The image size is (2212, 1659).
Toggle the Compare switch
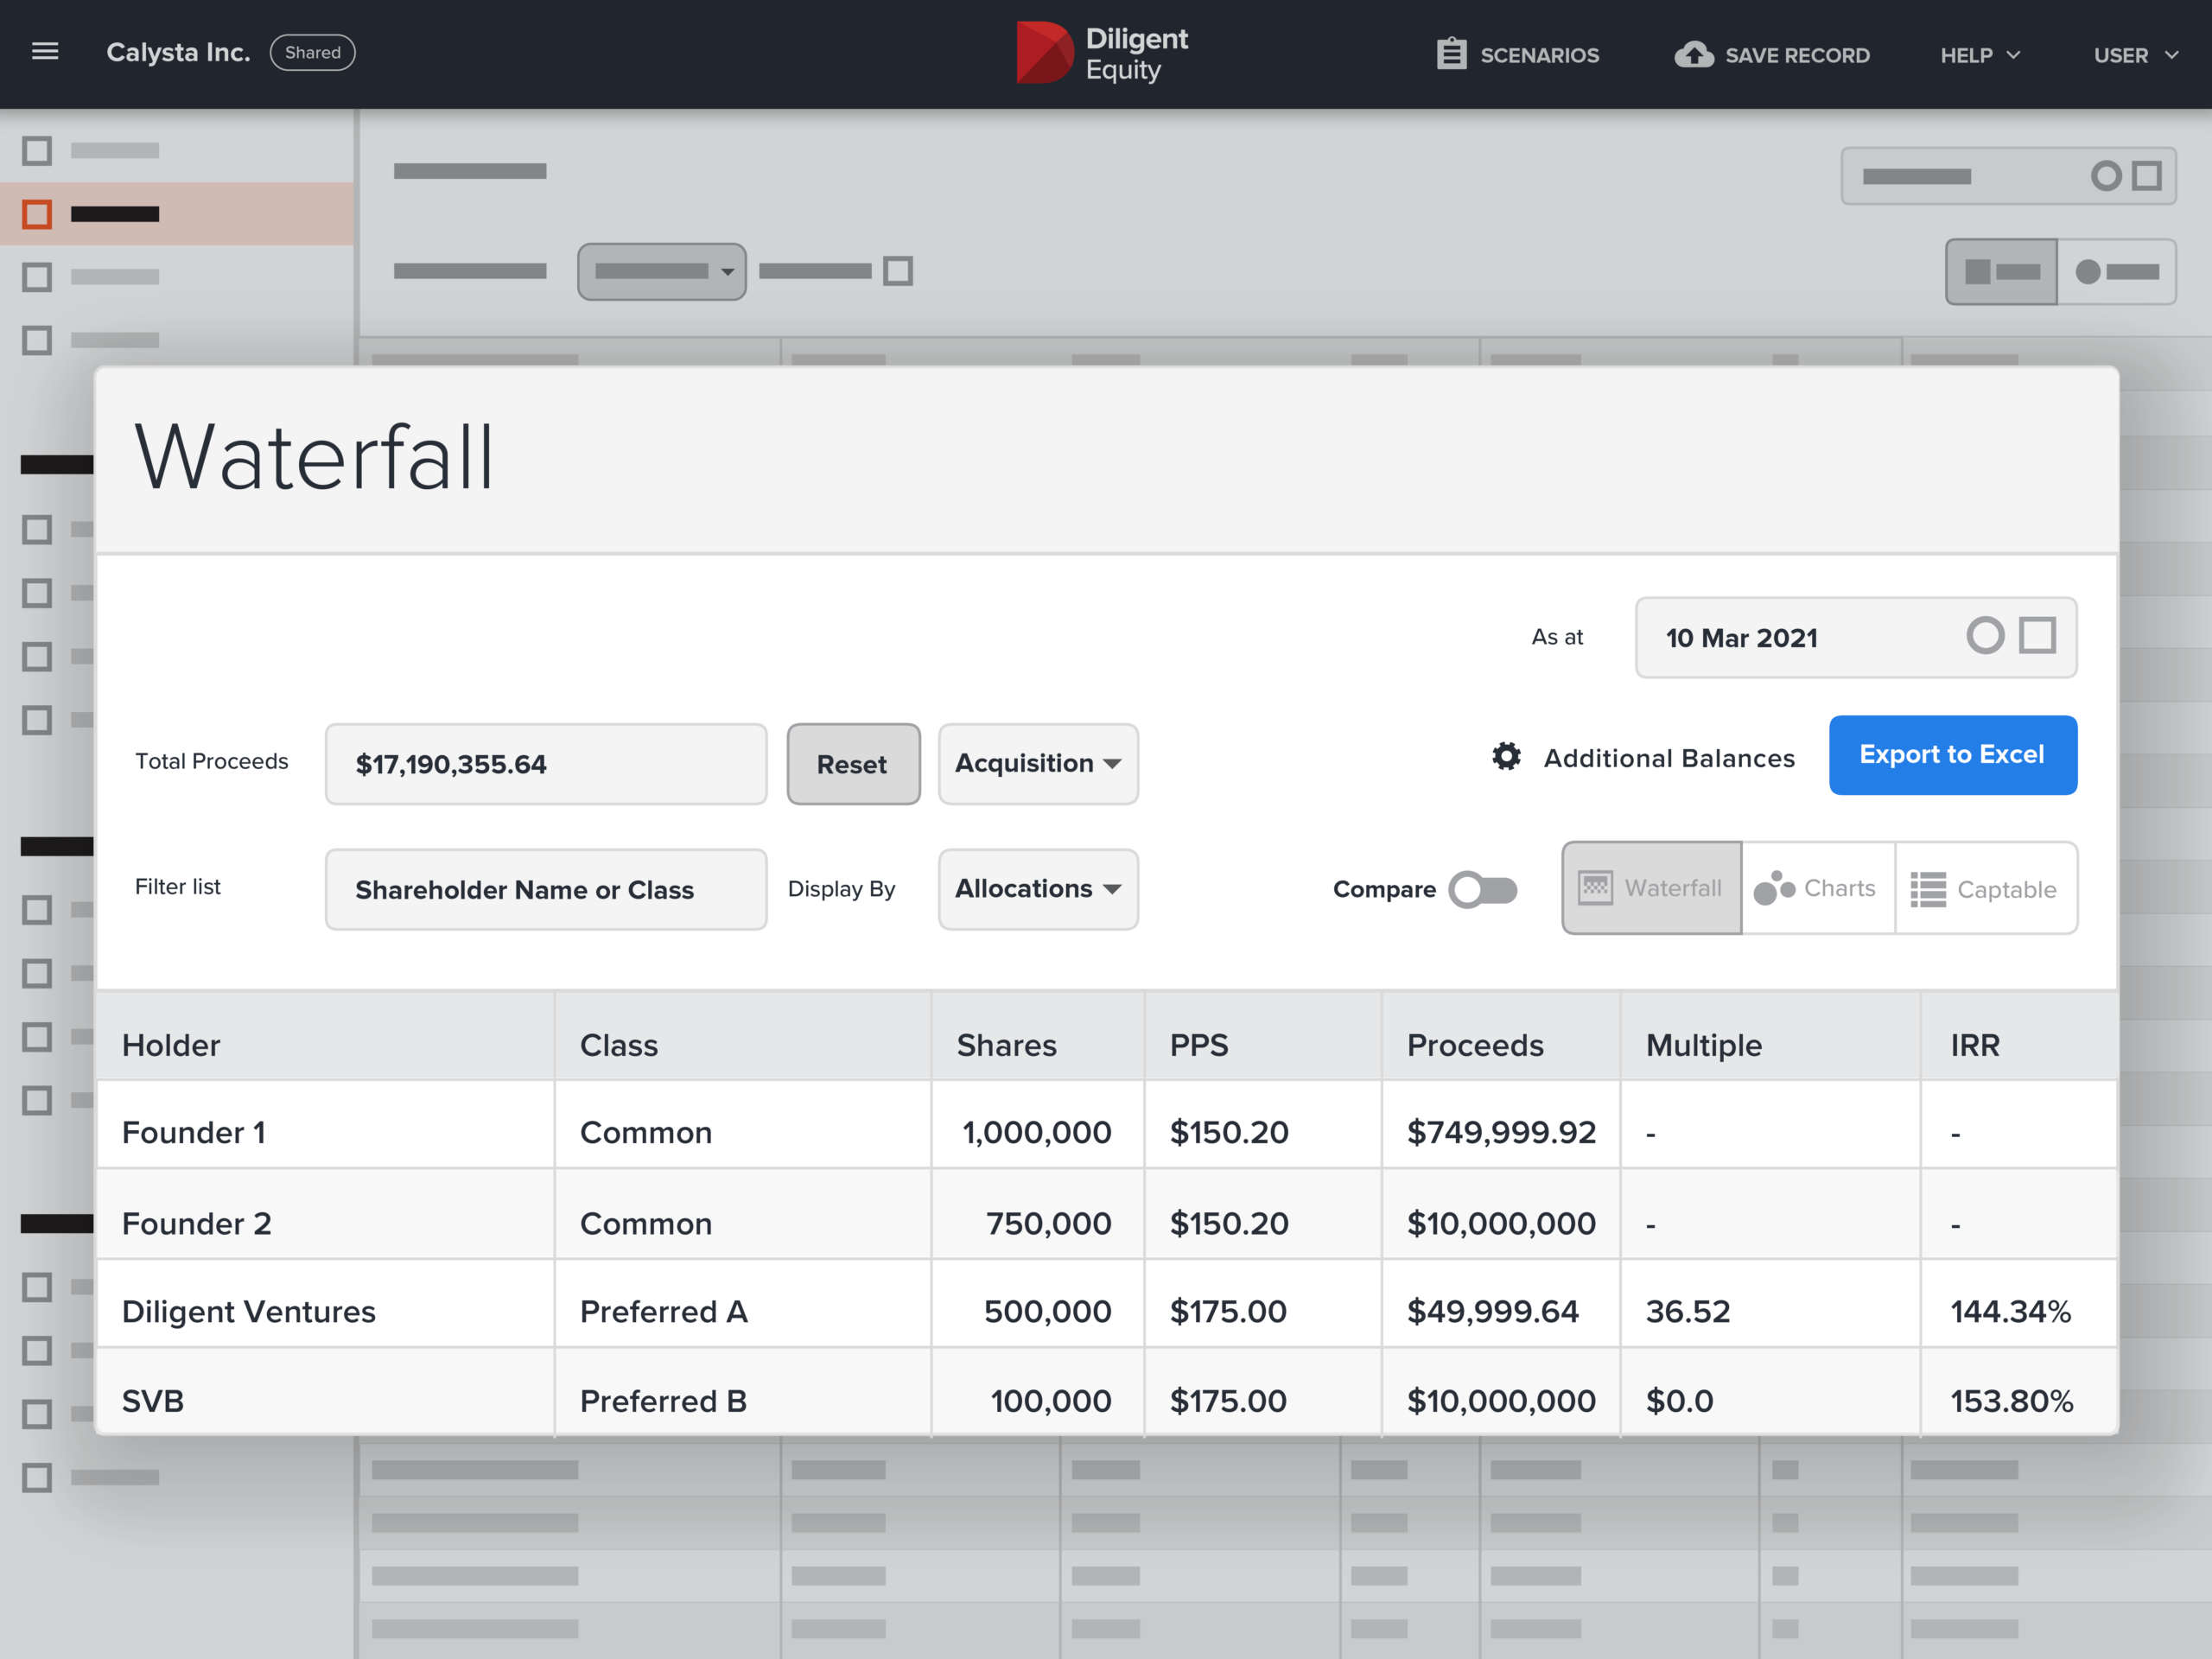(1483, 889)
